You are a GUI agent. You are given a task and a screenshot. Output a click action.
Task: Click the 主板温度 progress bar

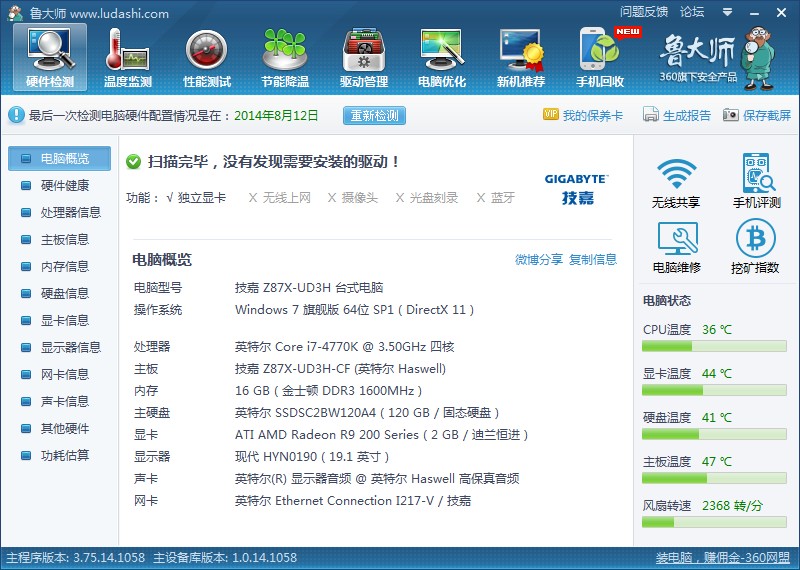click(714, 478)
